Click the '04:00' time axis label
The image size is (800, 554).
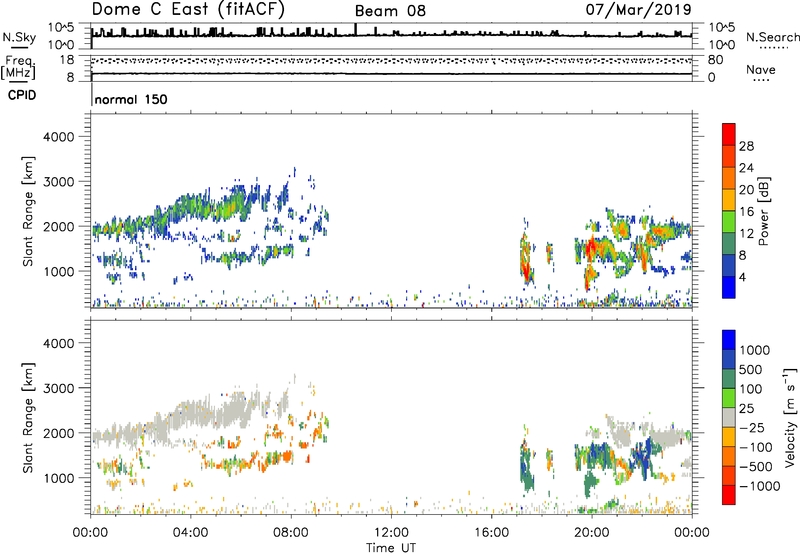pyautogui.click(x=190, y=533)
